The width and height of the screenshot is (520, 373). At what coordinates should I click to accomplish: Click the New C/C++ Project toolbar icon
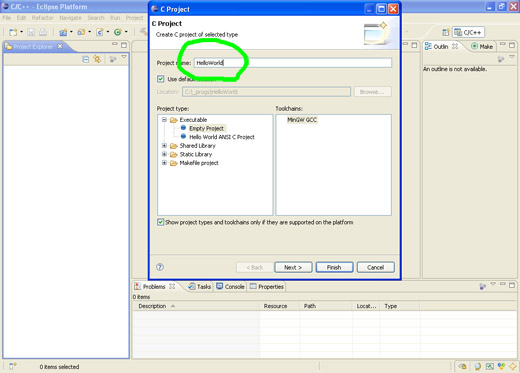click(63, 32)
